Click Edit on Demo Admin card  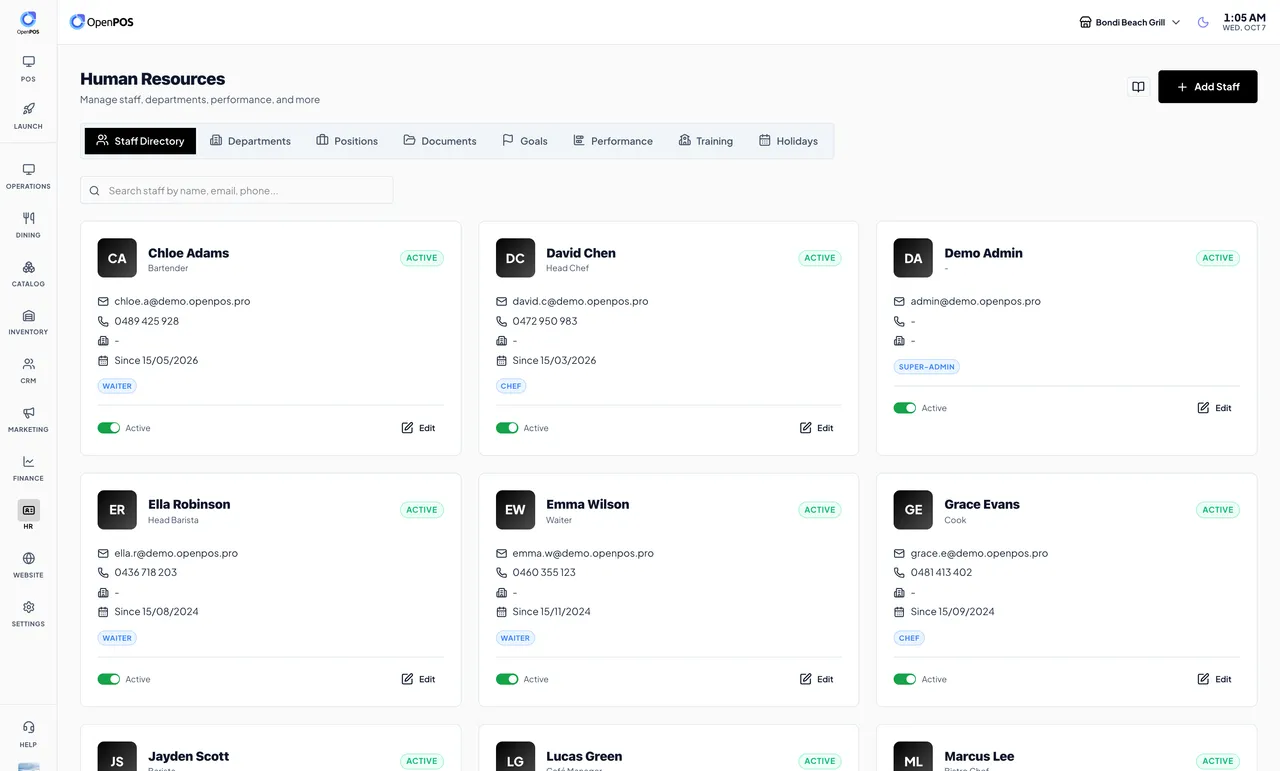click(x=1214, y=408)
